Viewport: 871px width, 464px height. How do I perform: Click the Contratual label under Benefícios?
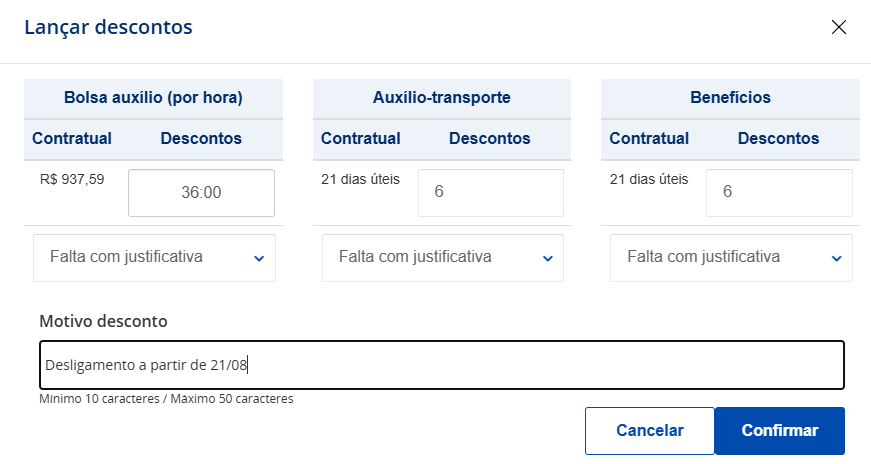(649, 139)
